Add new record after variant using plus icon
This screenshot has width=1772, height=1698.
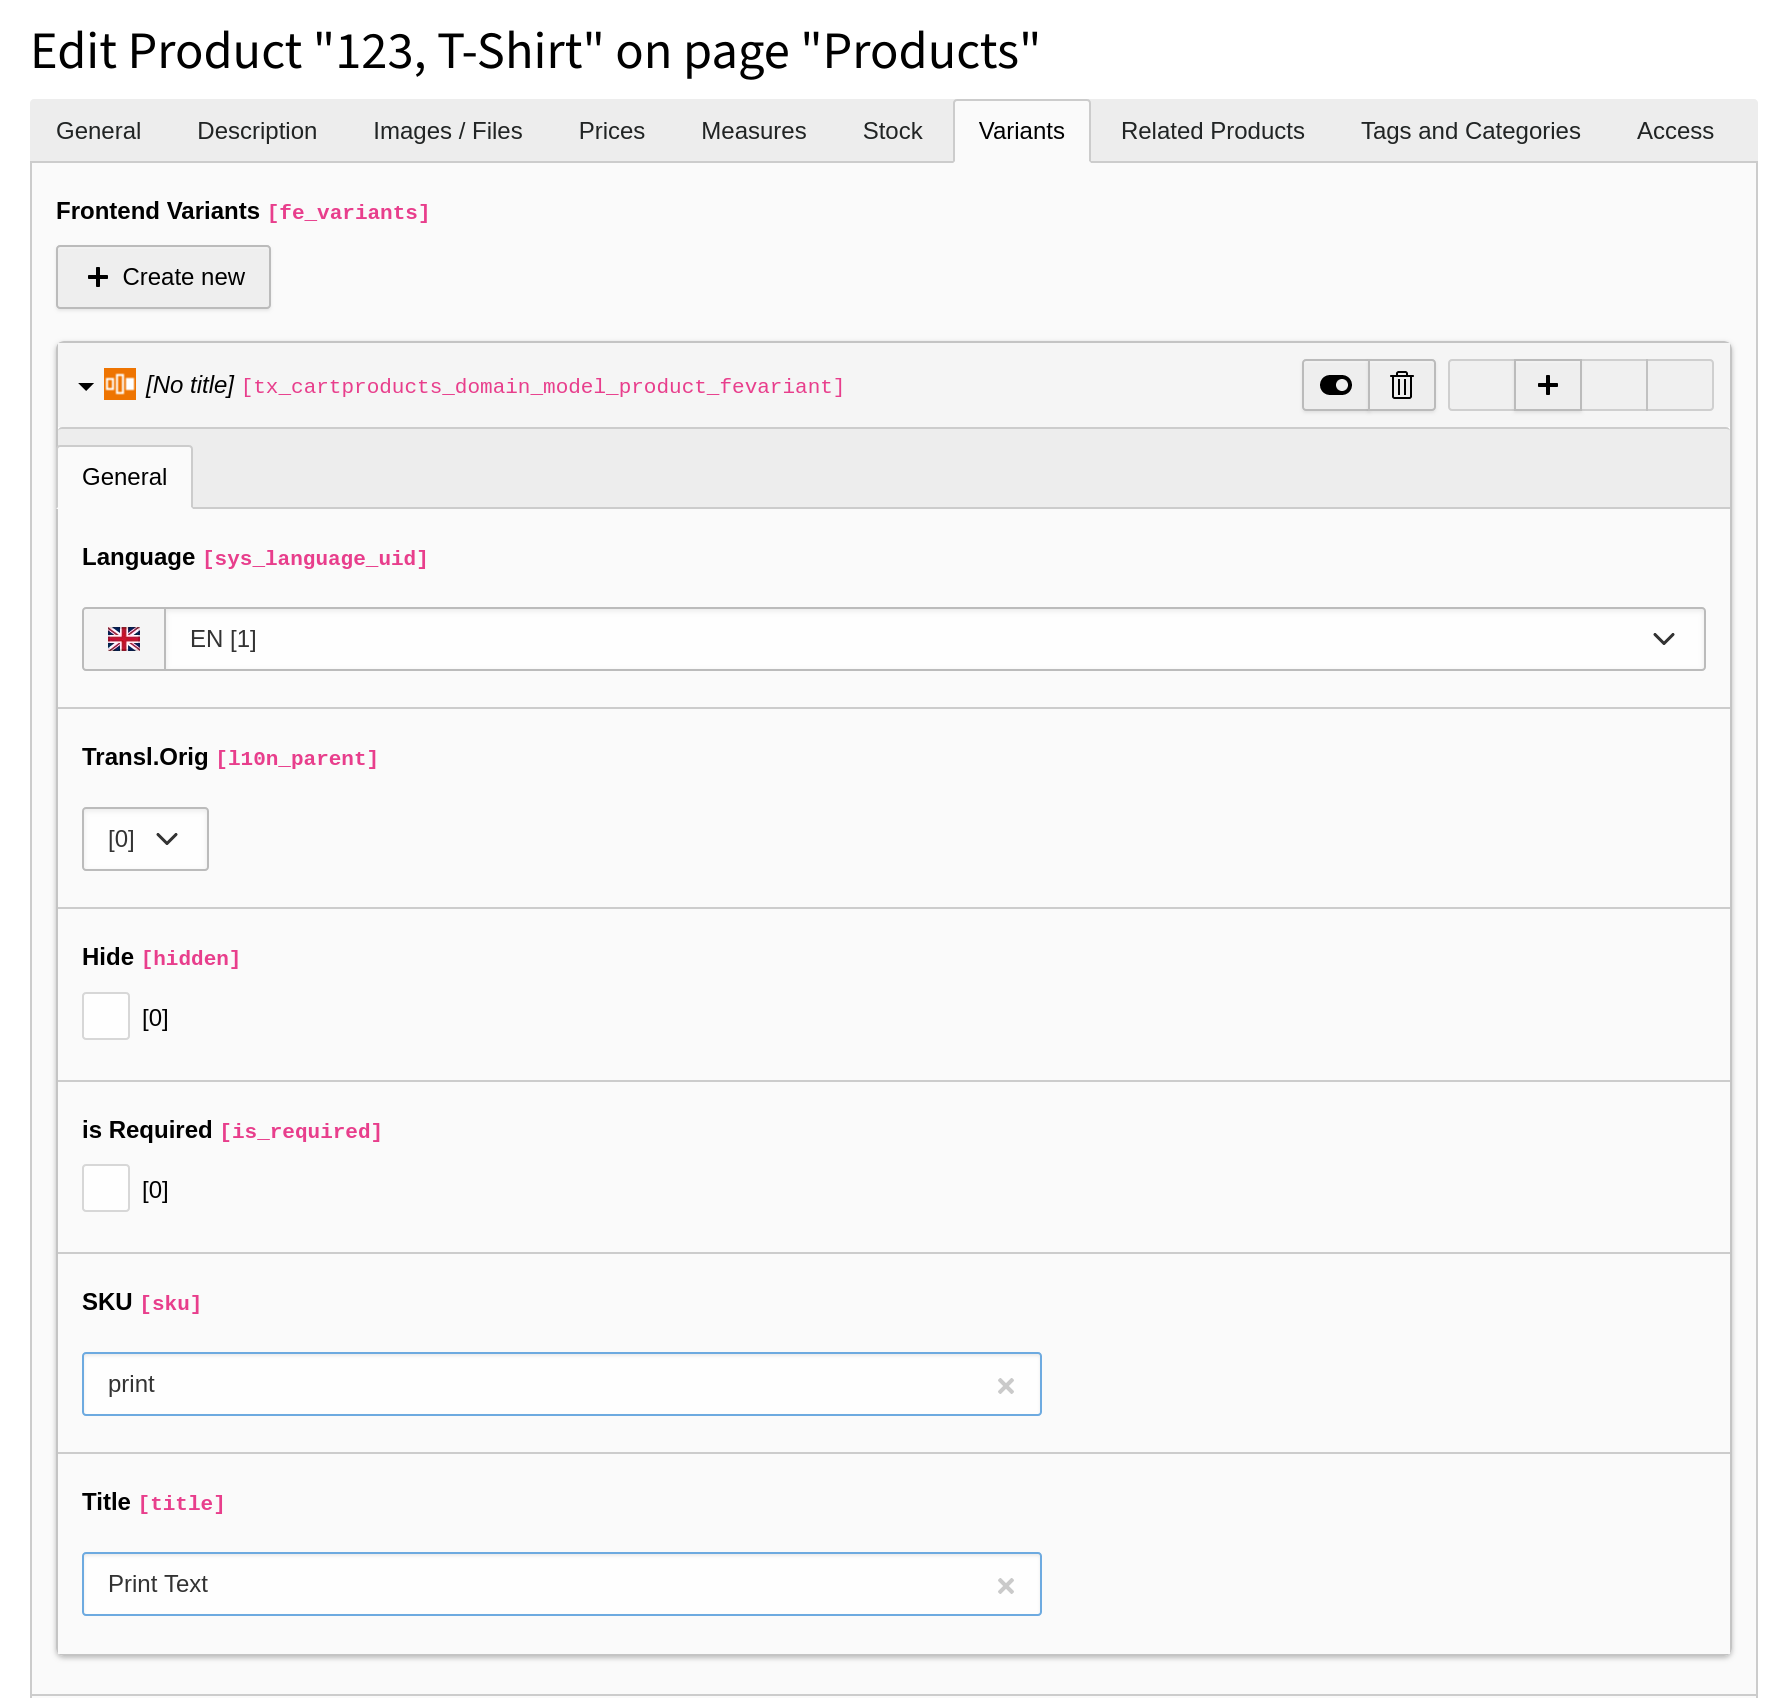click(1546, 385)
